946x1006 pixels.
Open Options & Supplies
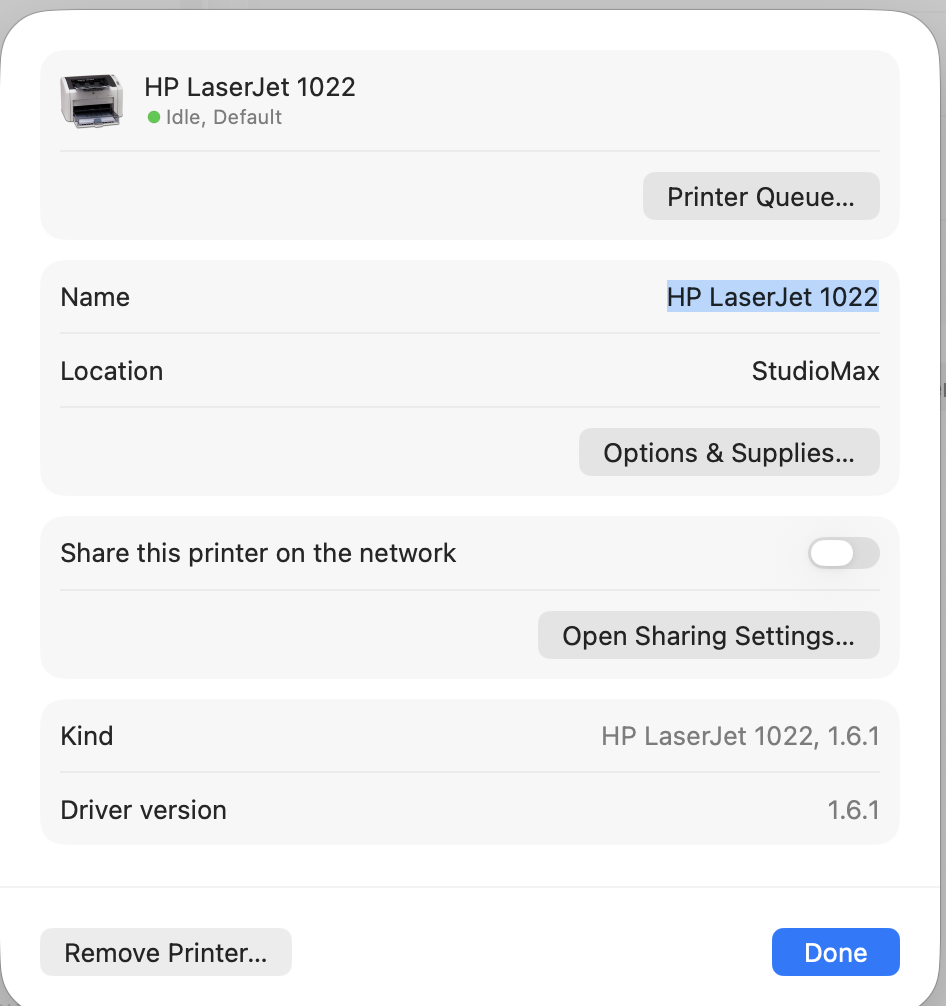click(x=728, y=452)
